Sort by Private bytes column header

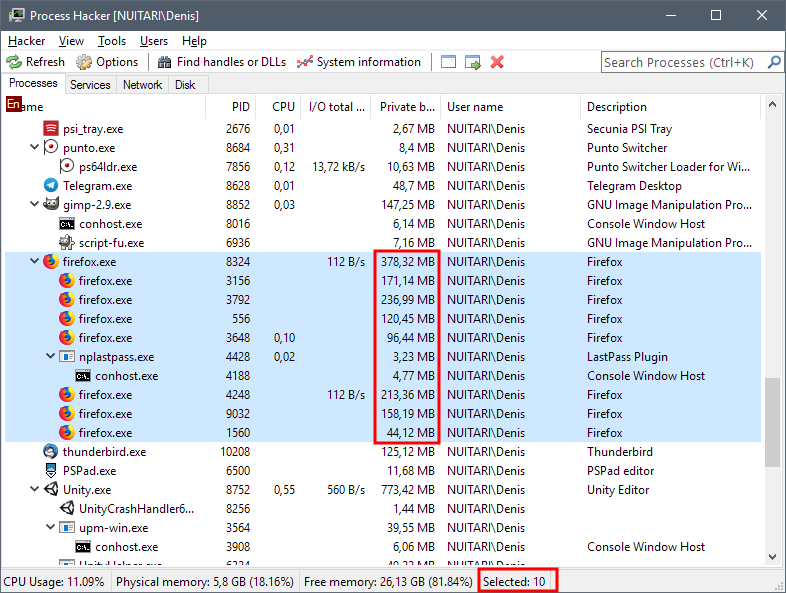point(406,107)
